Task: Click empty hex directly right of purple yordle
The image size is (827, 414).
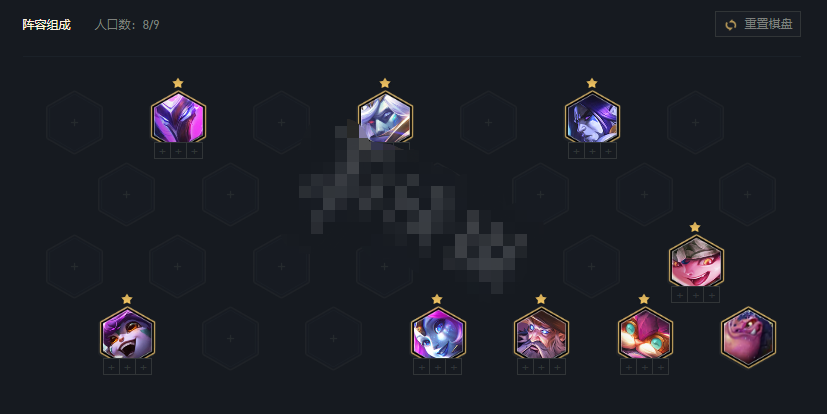Action: pyautogui.click(x=230, y=339)
